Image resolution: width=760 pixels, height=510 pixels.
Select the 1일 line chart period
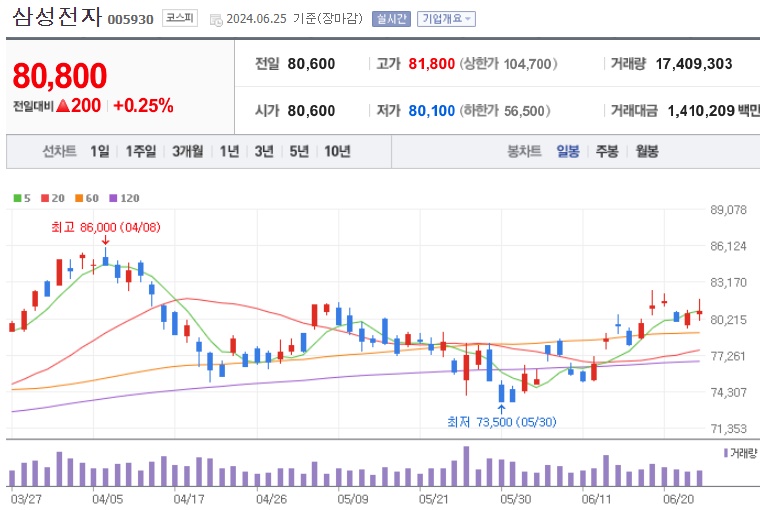(100, 151)
